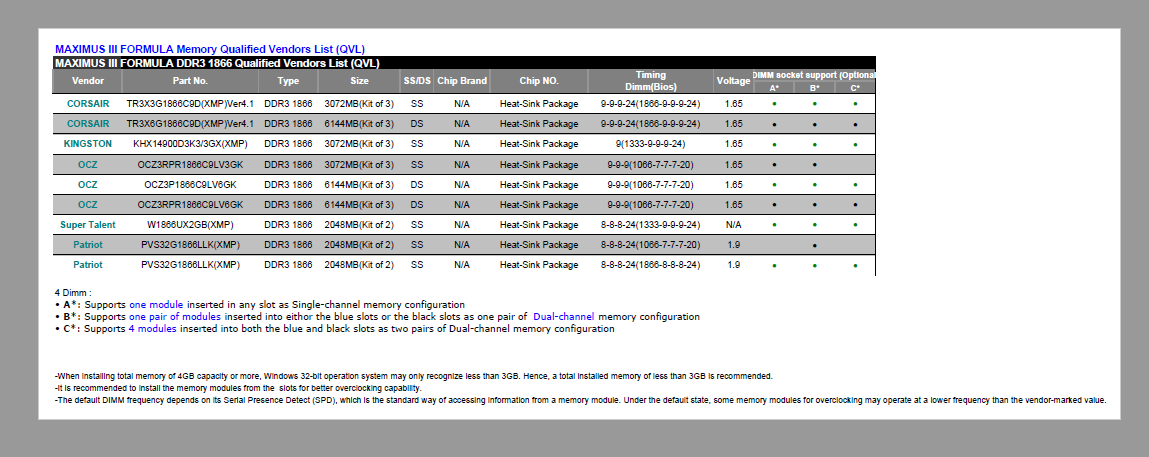Select the 'B*' sub-column header
Viewport: 1149px width, 457px height.
click(815, 87)
